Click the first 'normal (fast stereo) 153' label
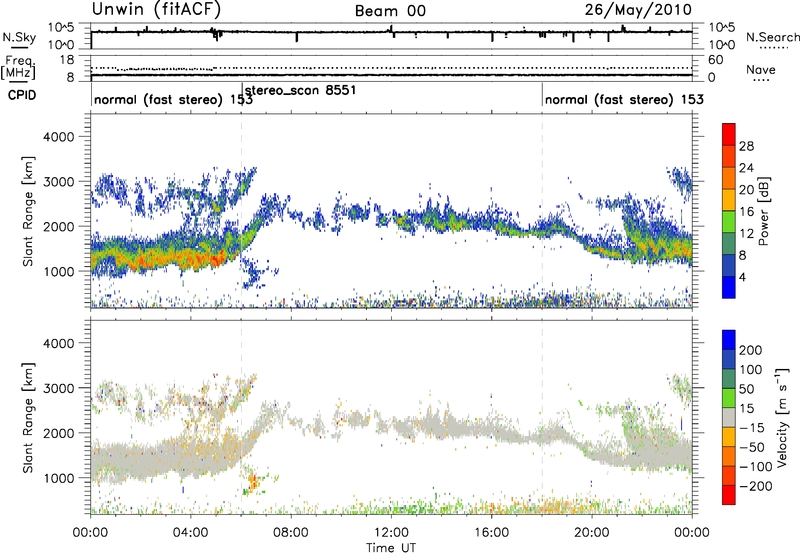The height and width of the screenshot is (554, 800). 173,99
